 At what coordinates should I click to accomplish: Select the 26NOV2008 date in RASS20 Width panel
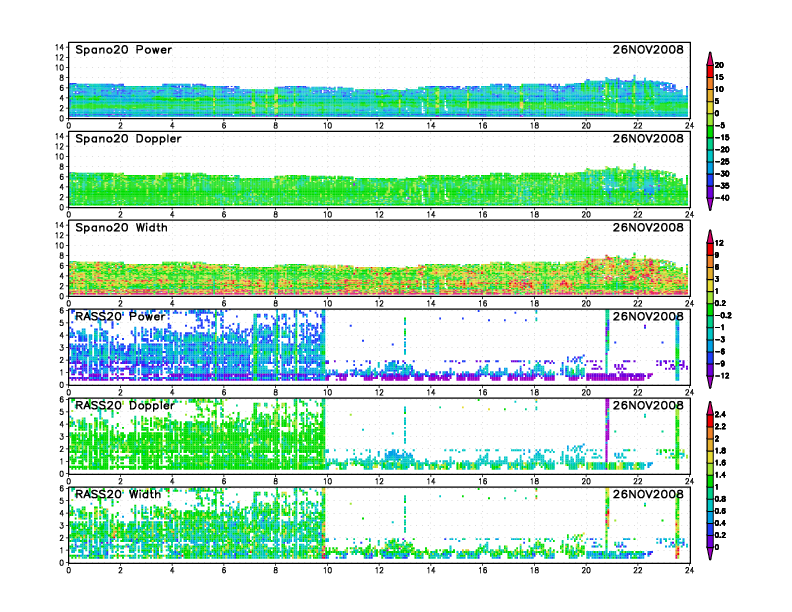tap(648, 494)
